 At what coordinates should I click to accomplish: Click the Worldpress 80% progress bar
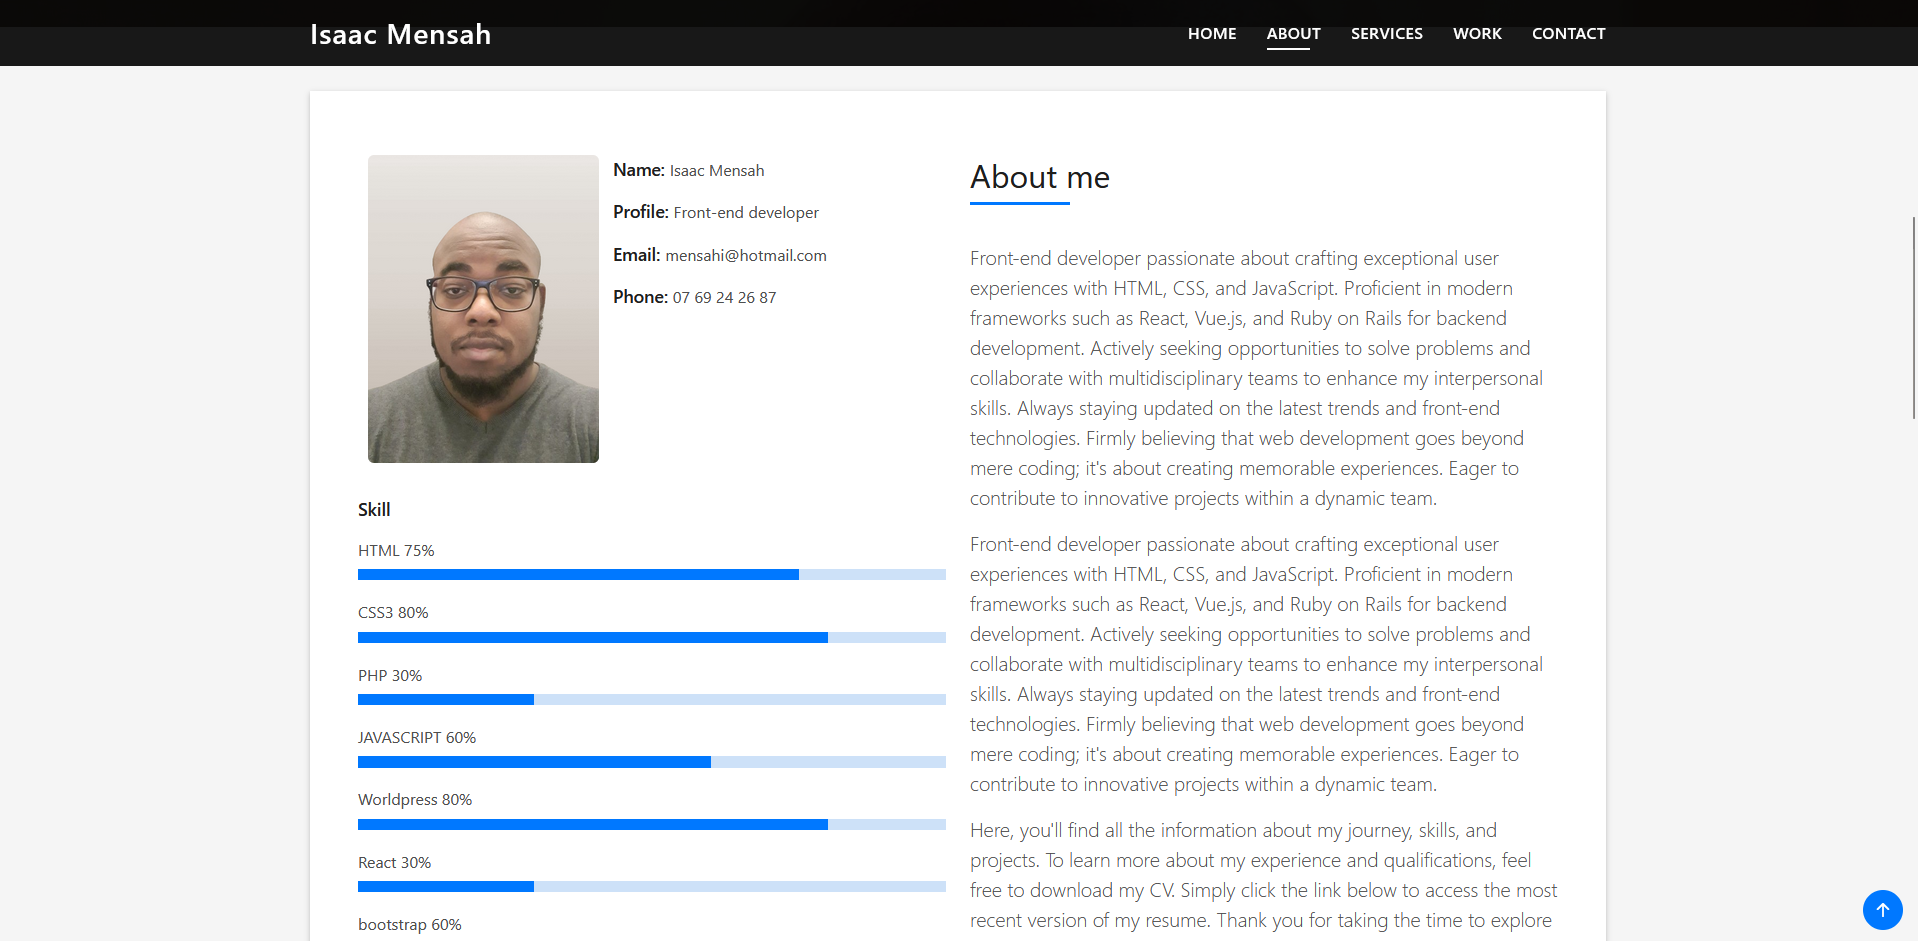[652, 824]
